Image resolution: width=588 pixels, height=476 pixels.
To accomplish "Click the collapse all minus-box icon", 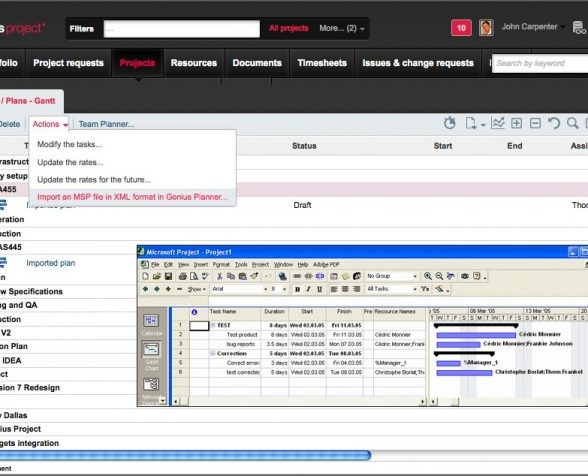I will click(x=535, y=123).
